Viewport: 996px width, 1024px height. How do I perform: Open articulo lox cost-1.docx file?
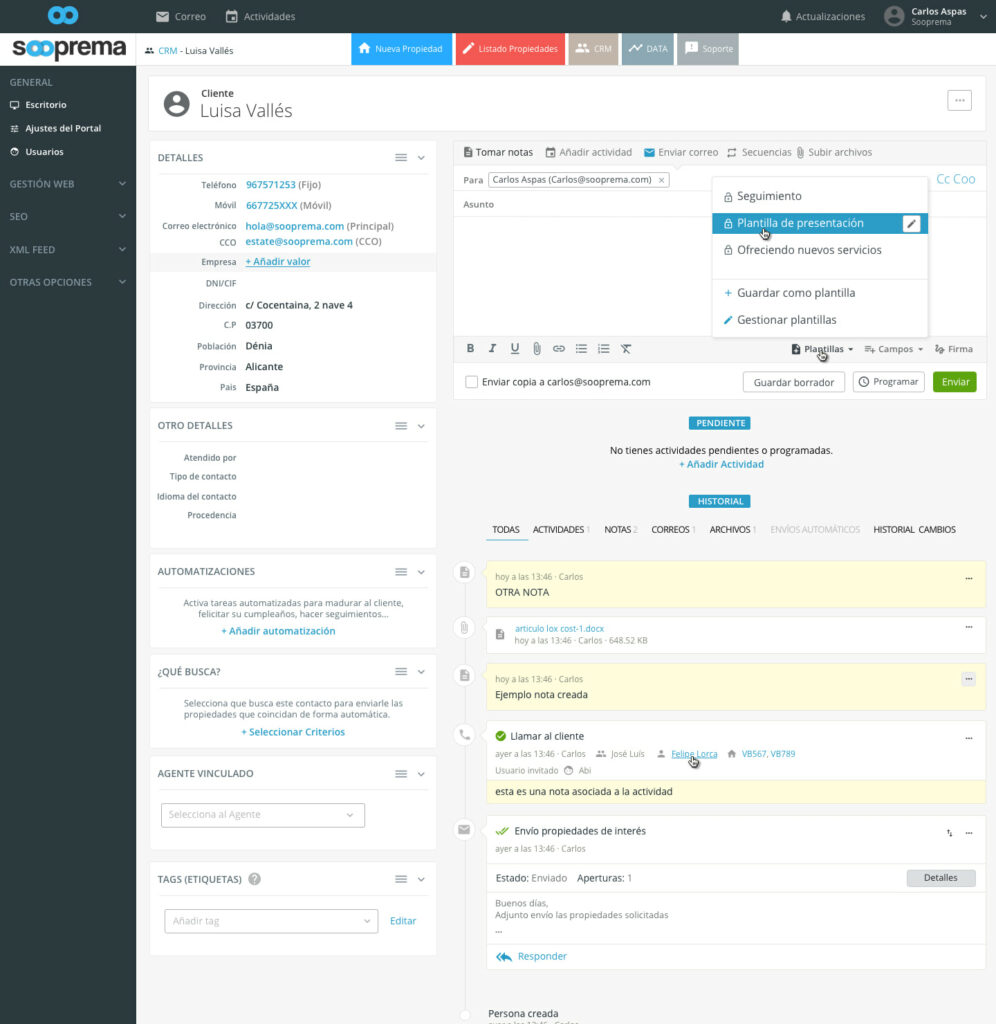coord(559,628)
